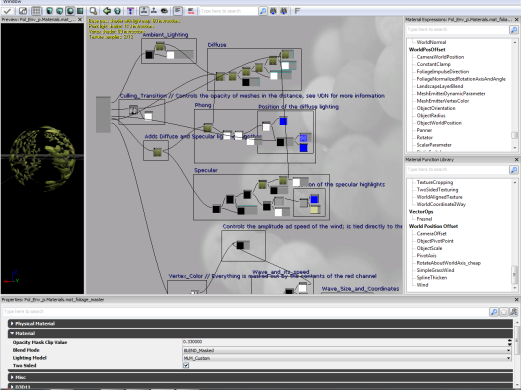
Task: Close the Material Function Library panel
Action: coord(516,160)
